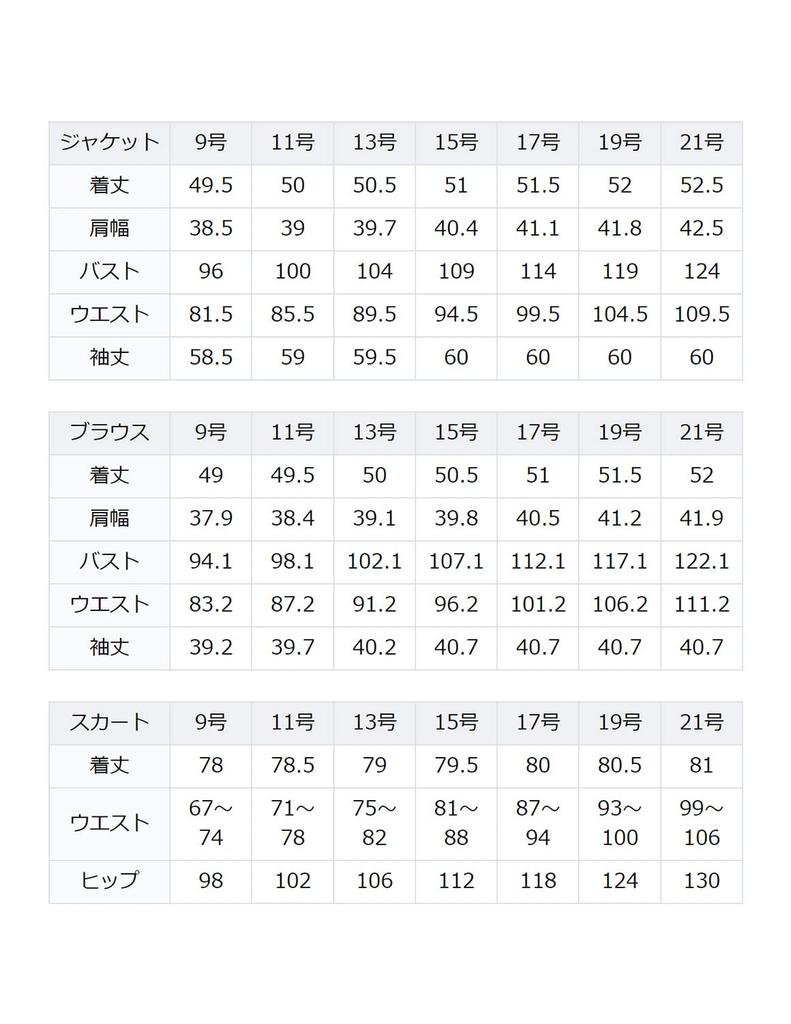Select the jacket shoulder width value 41.8

click(x=620, y=228)
